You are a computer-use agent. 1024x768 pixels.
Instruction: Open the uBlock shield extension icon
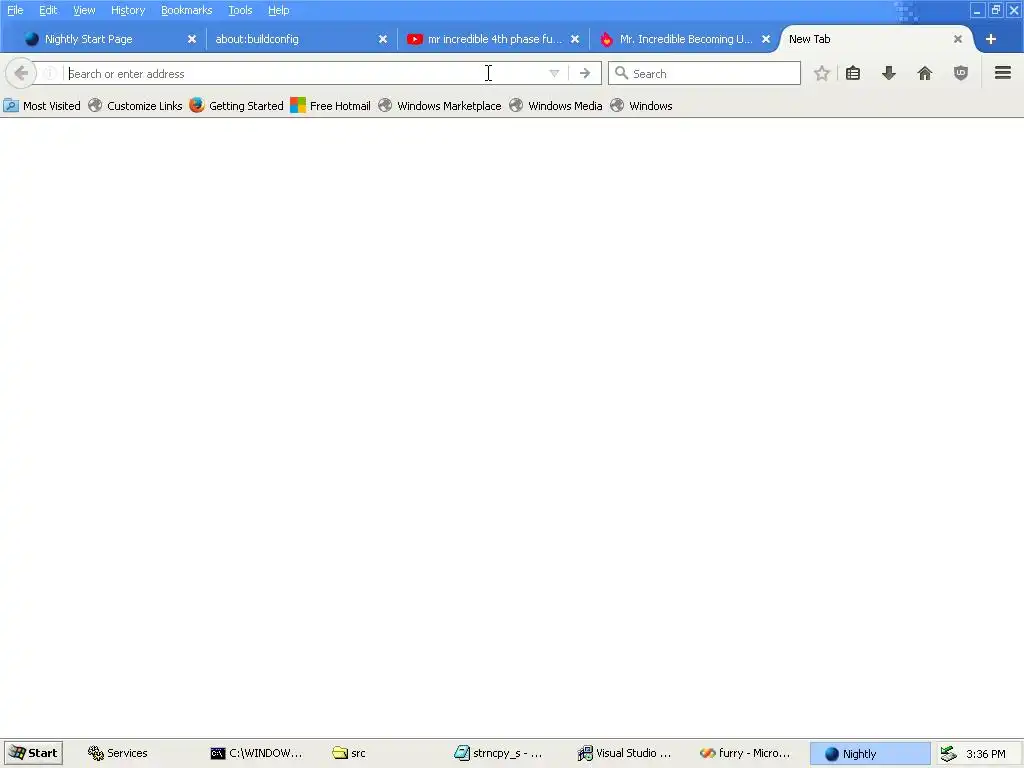click(961, 73)
